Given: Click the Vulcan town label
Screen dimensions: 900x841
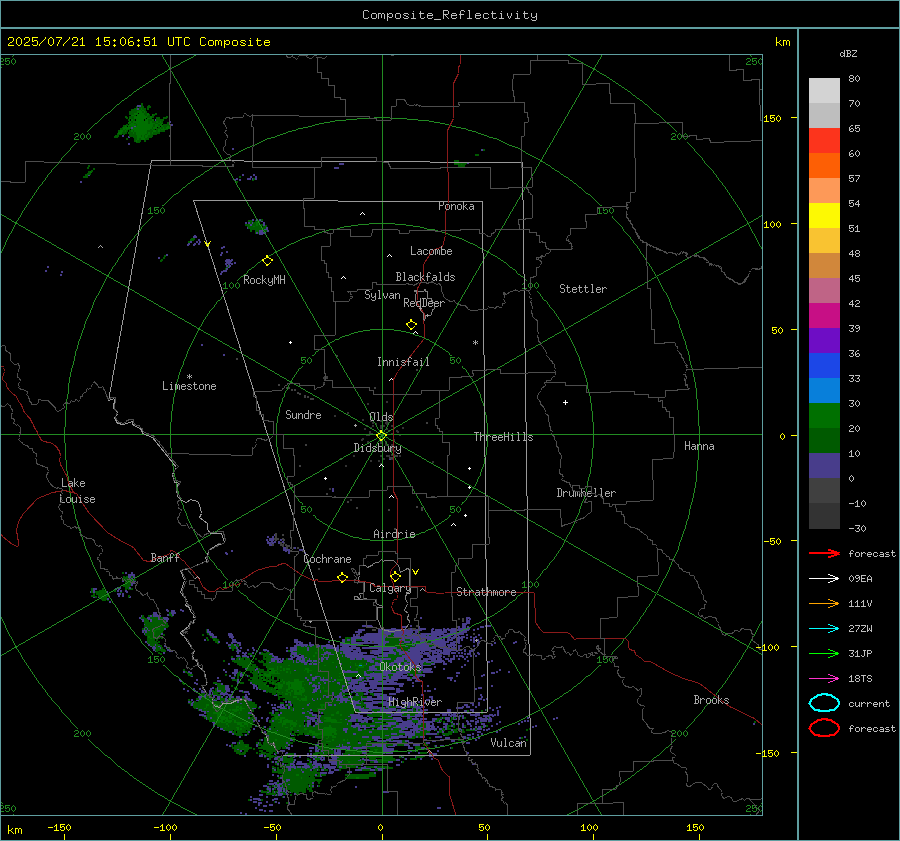Looking at the screenshot, I should [509, 743].
